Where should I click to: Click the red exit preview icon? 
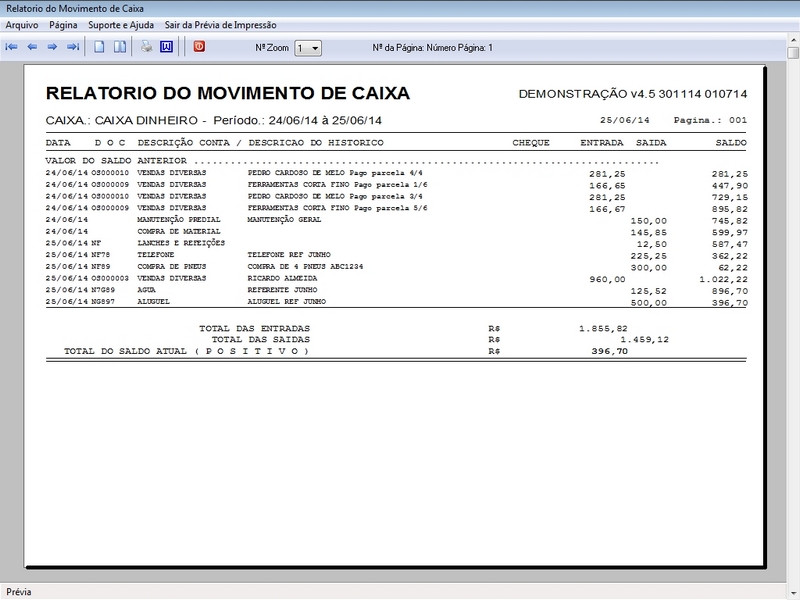click(198, 47)
